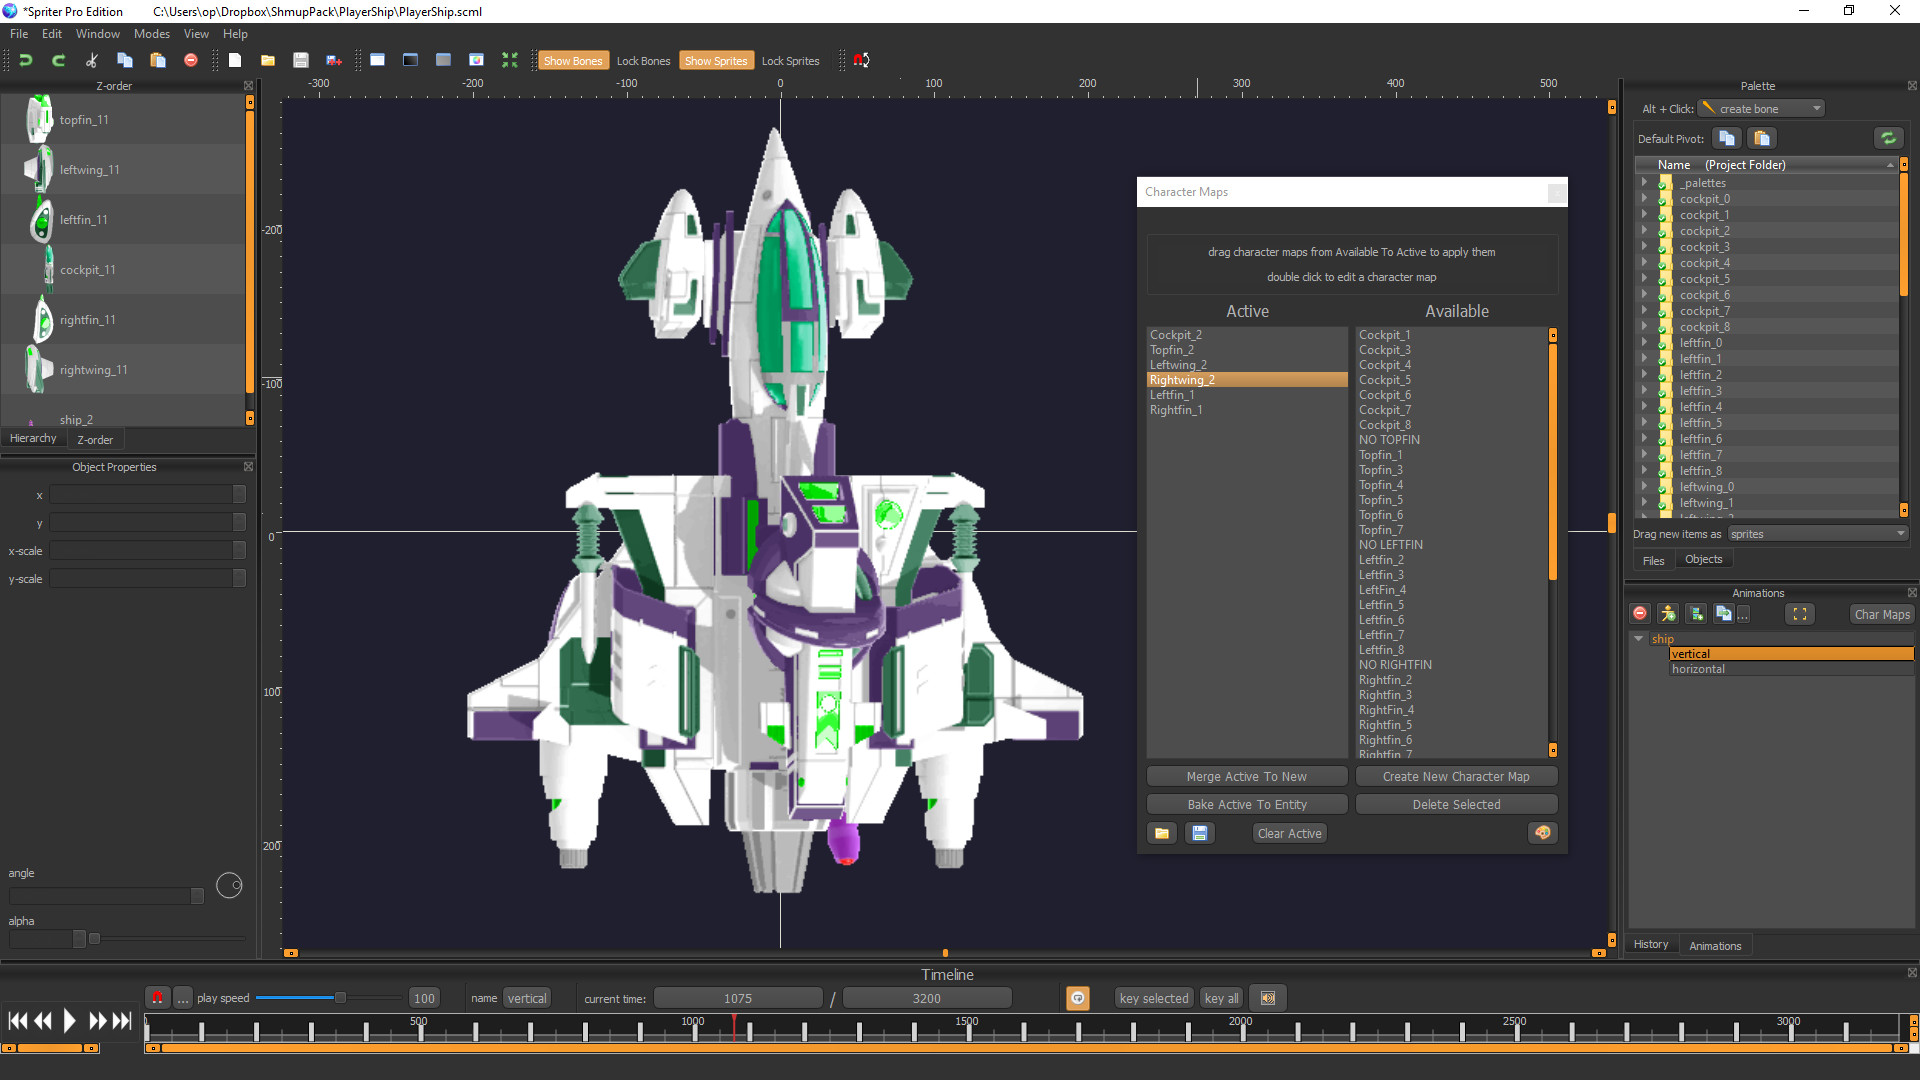Image resolution: width=1920 pixels, height=1080 pixels.
Task: Click the fit-view green arrows icon on toolbar
Action: click(510, 60)
